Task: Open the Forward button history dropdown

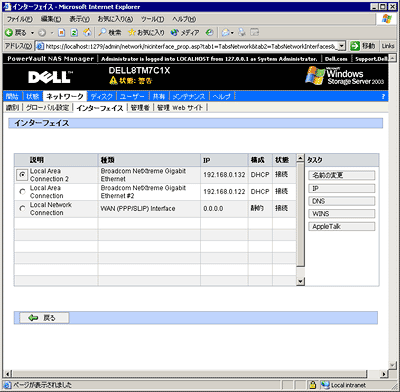Action: tap(52, 33)
